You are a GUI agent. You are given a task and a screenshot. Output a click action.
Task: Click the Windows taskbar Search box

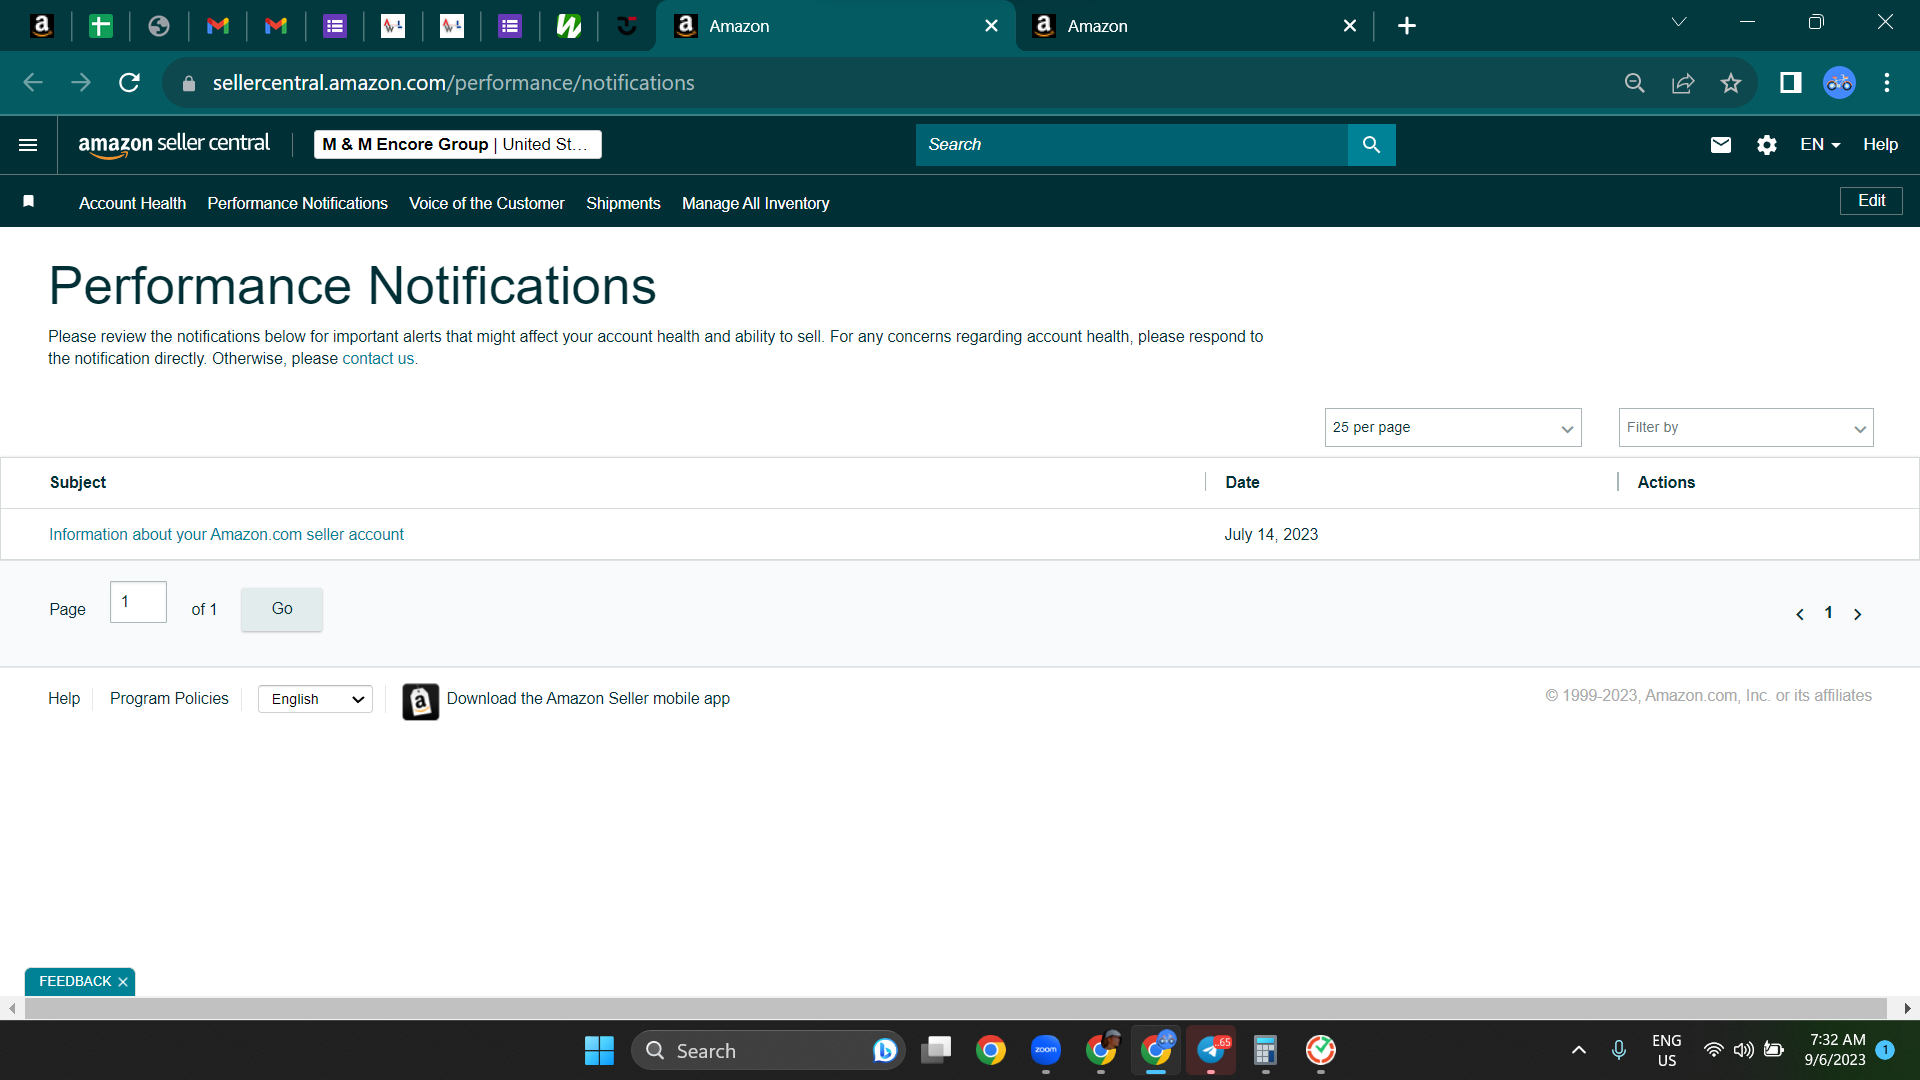click(x=768, y=1050)
